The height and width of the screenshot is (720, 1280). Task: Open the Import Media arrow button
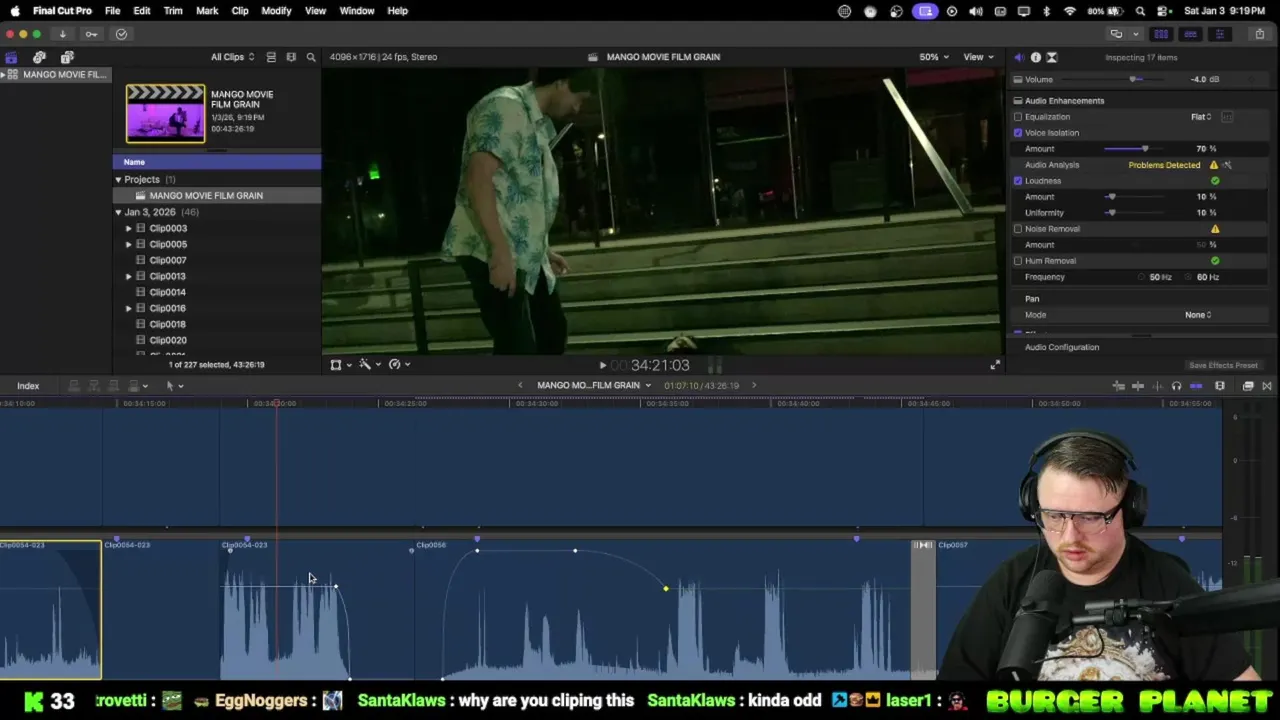click(x=62, y=34)
